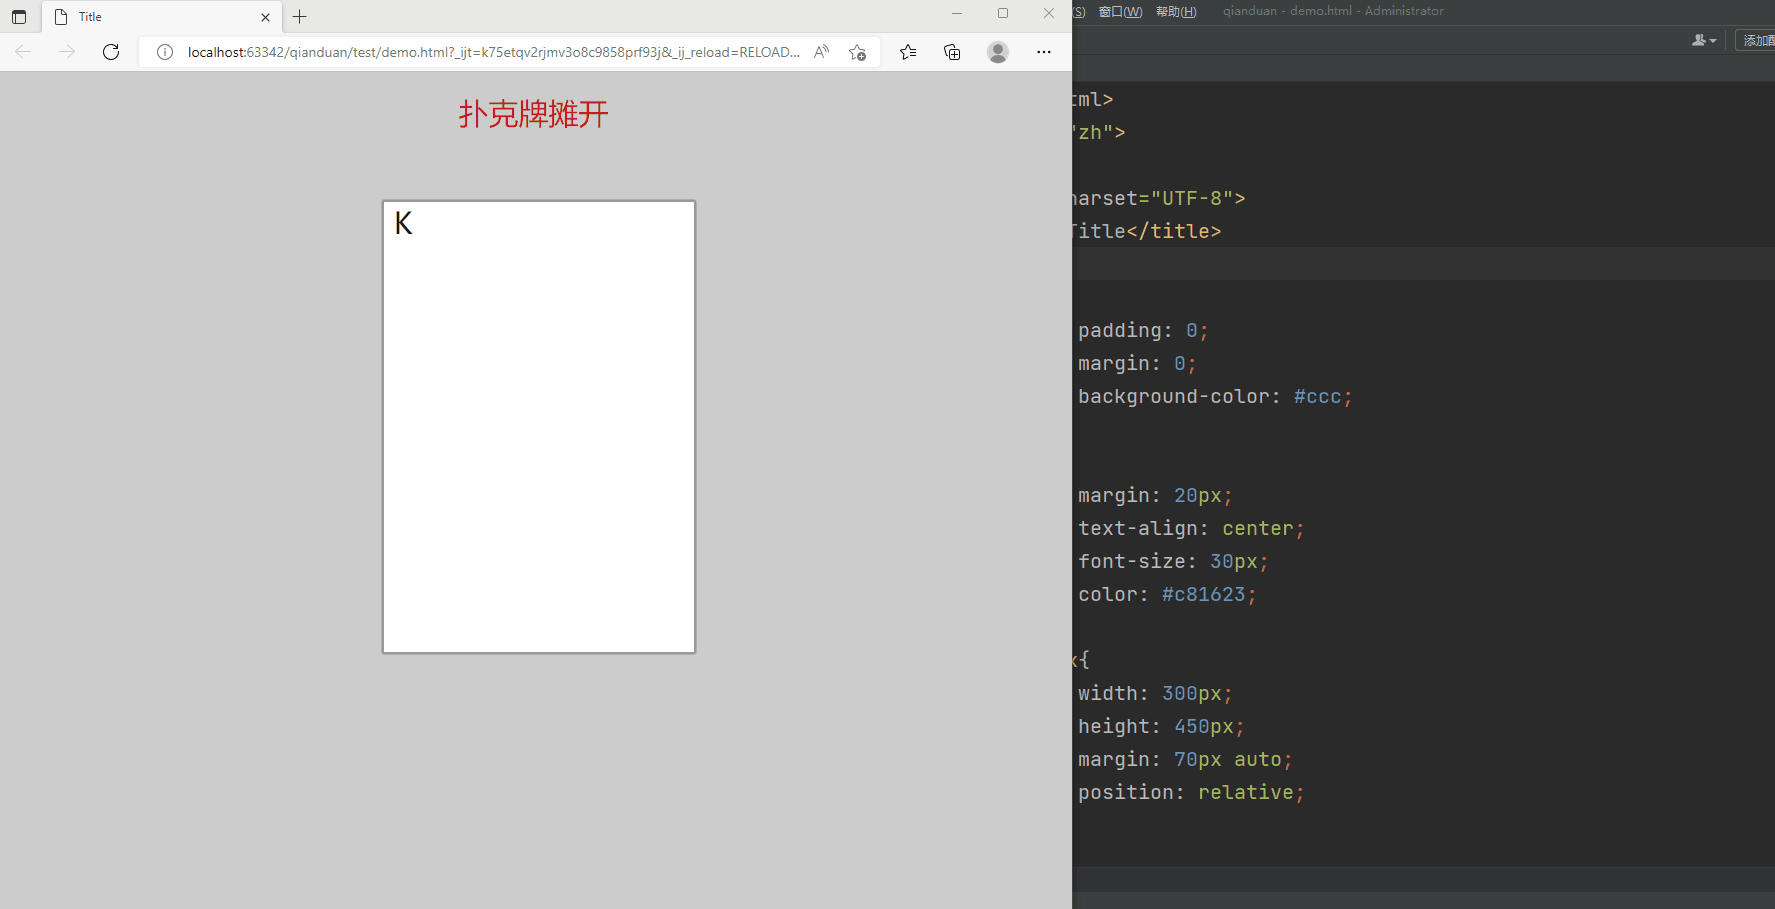The height and width of the screenshot is (909, 1775).
Task: Click the position: relative code line
Action: 1191,793
